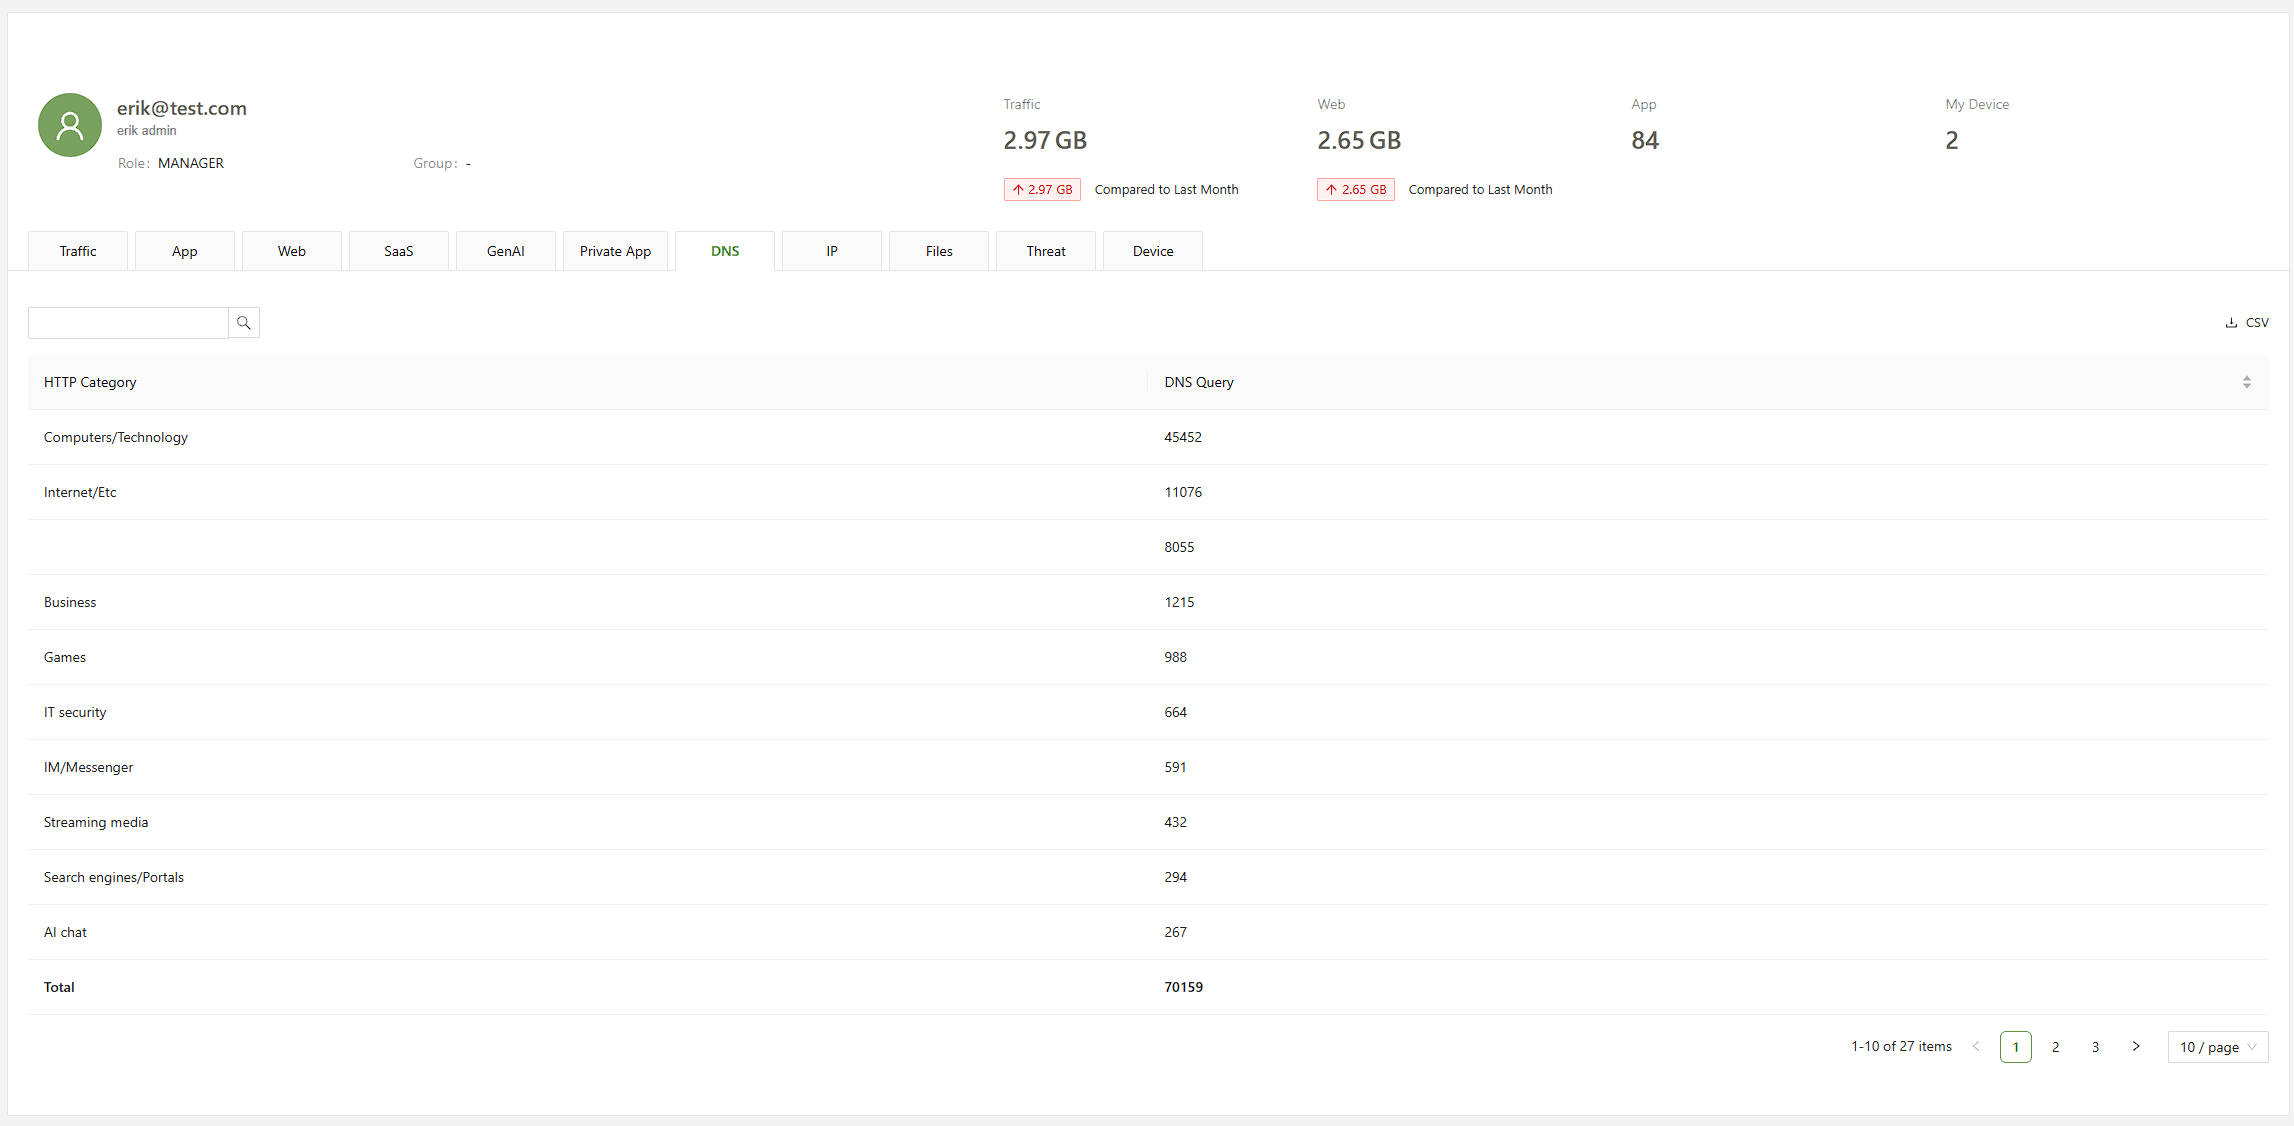
Task: Click the search magnifier icon button
Action: (243, 323)
